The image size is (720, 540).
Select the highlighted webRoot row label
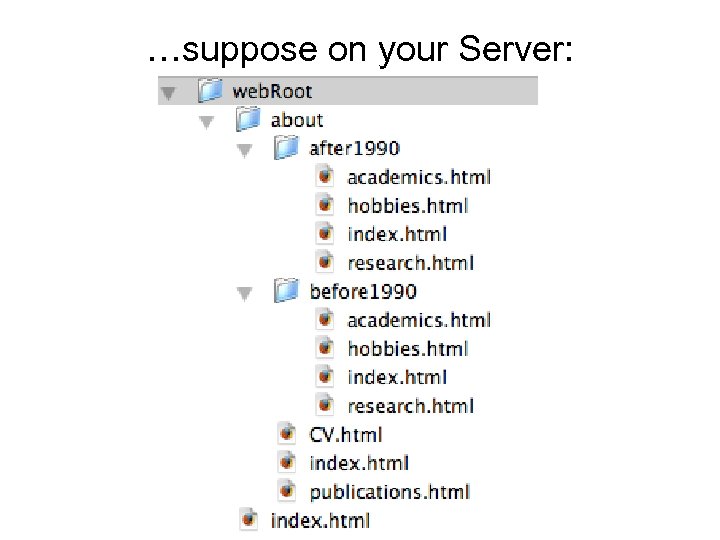[272, 91]
